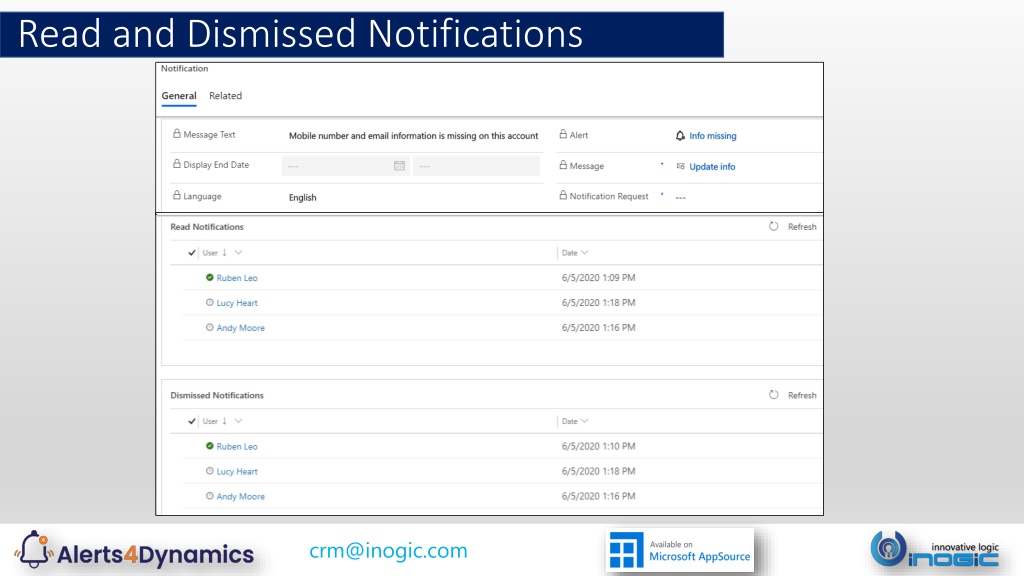The width and height of the screenshot is (1024, 576).
Task: Open Andy Moore in Dismissed Notifications
Action: tap(240, 496)
